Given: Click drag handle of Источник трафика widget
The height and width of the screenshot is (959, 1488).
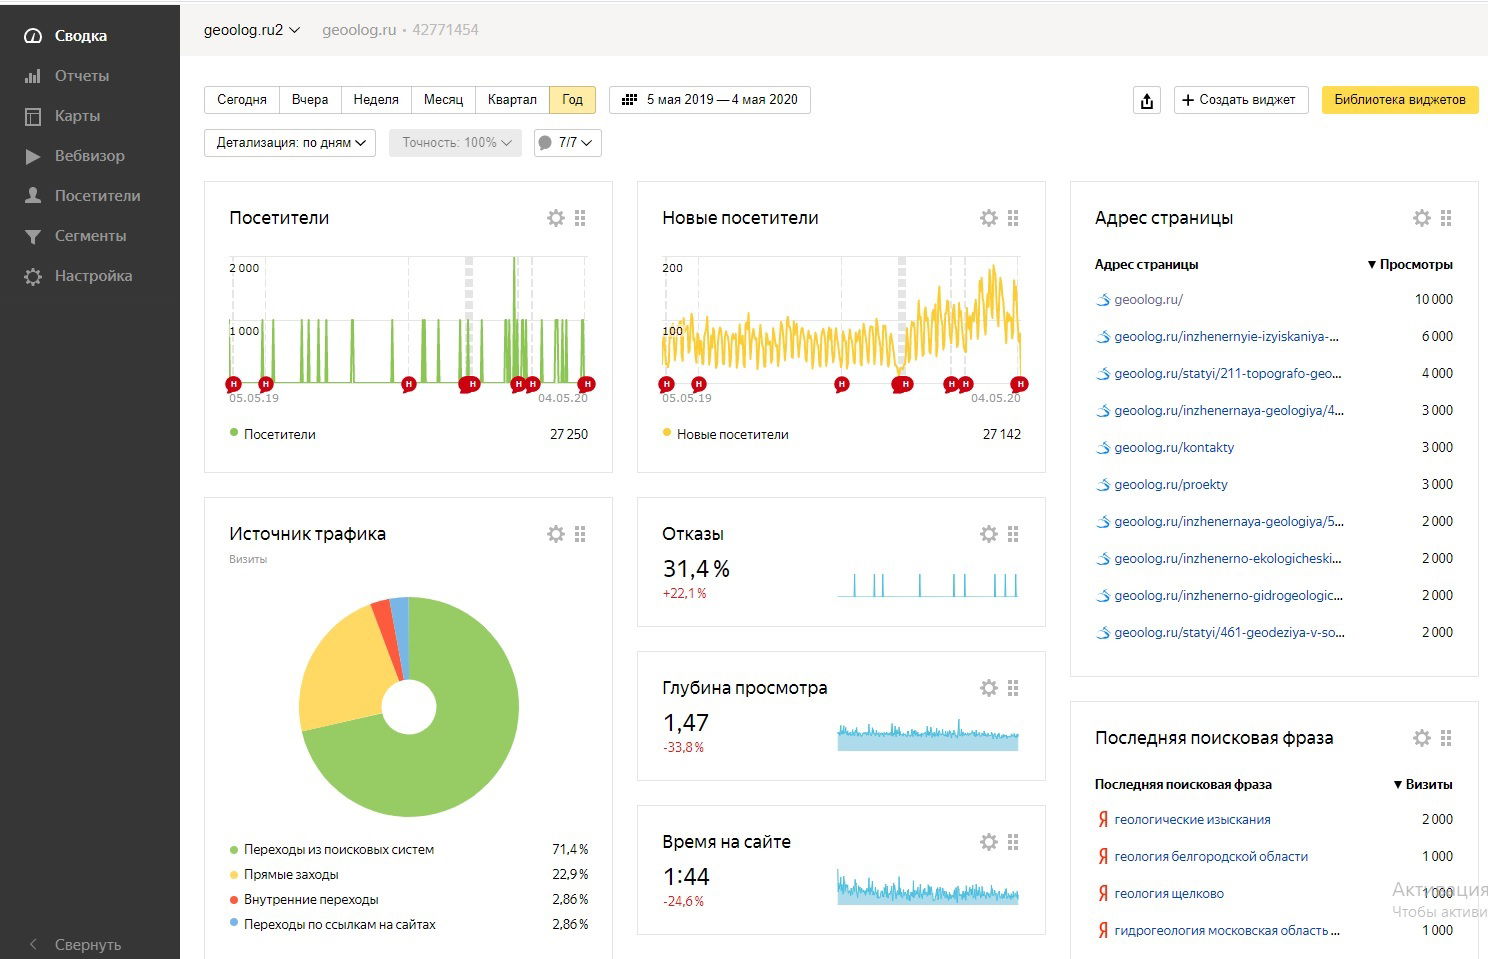Looking at the screenshot, I should pos(580,534).
